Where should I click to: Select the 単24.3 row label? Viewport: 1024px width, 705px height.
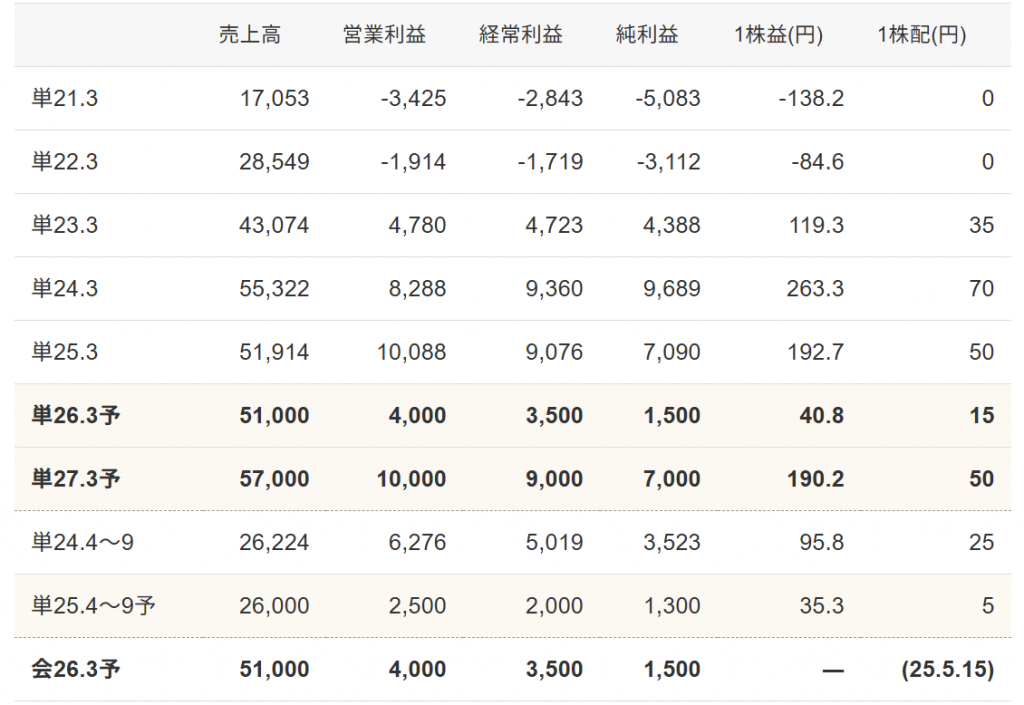tap(65, 289)
